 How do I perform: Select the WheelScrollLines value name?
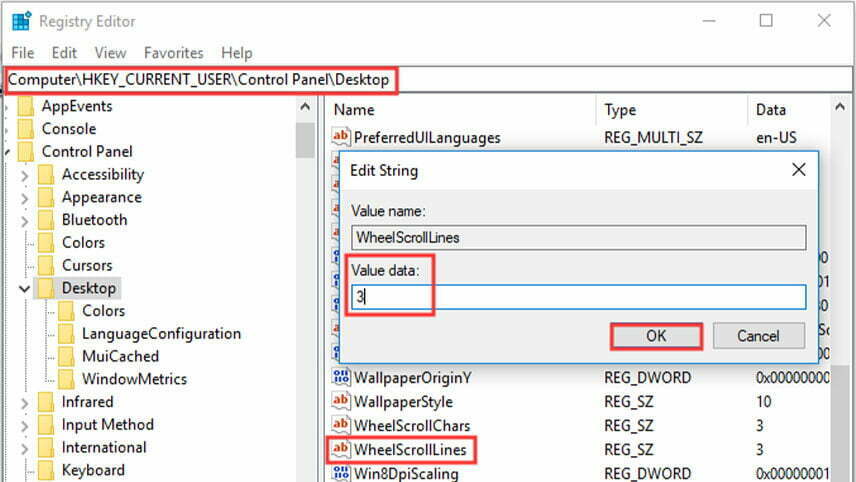pos(409,449)
